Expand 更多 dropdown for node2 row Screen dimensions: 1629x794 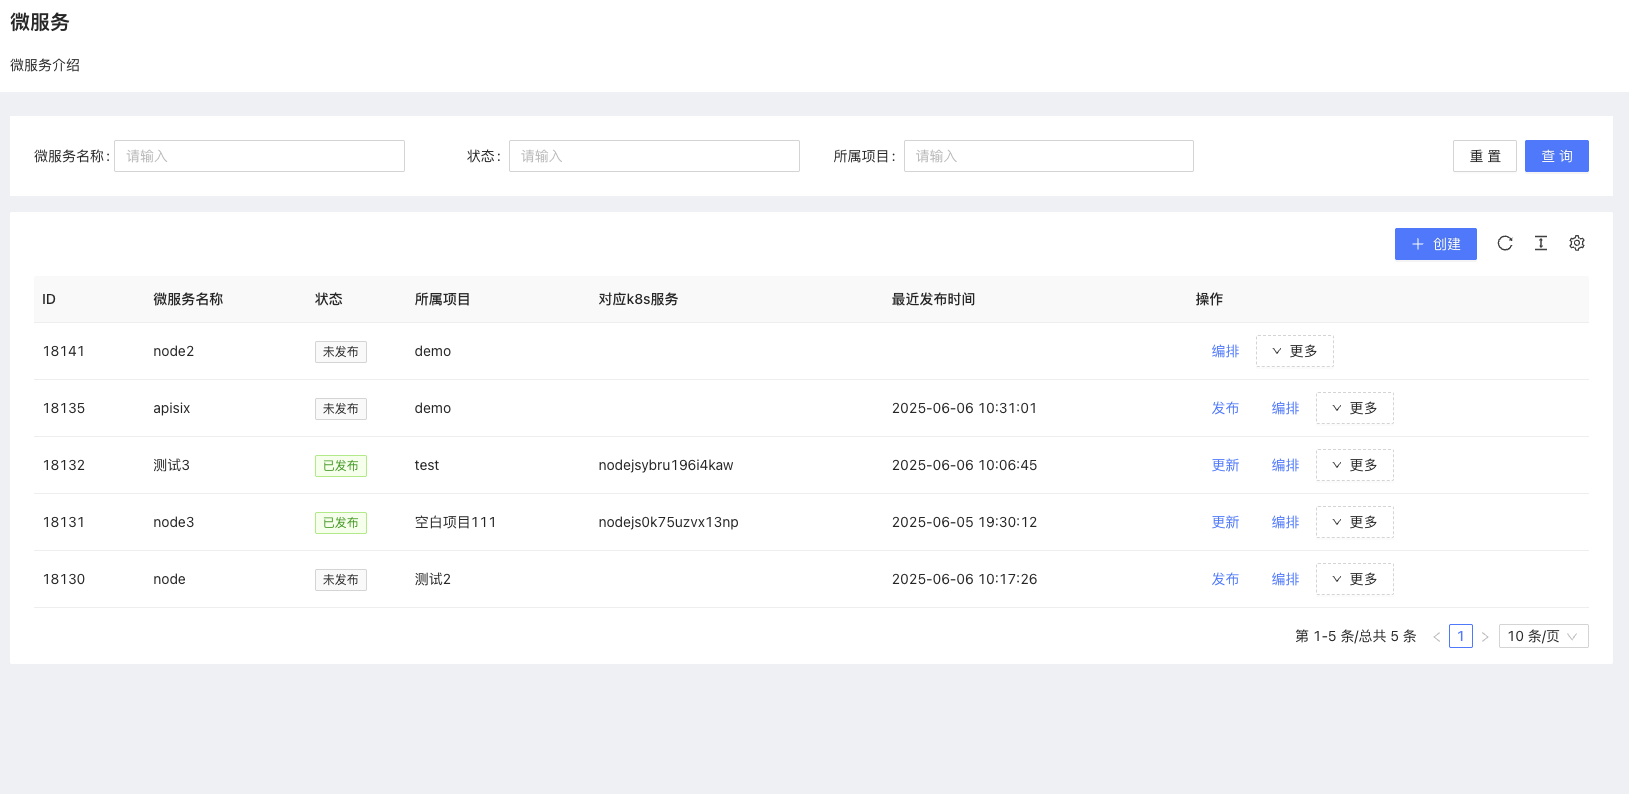(1295, 351)
